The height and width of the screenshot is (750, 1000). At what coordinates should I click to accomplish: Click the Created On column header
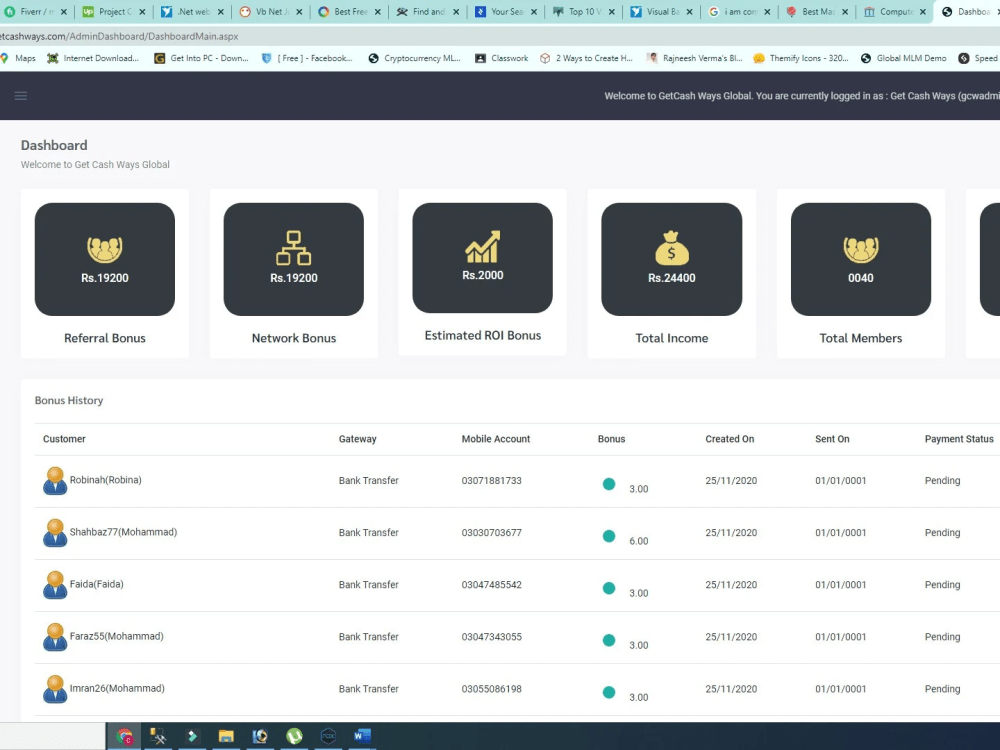coord(730,439)
